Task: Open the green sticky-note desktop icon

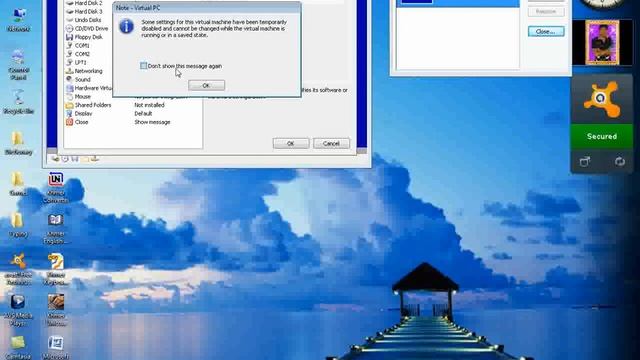Action: [18, 347]
